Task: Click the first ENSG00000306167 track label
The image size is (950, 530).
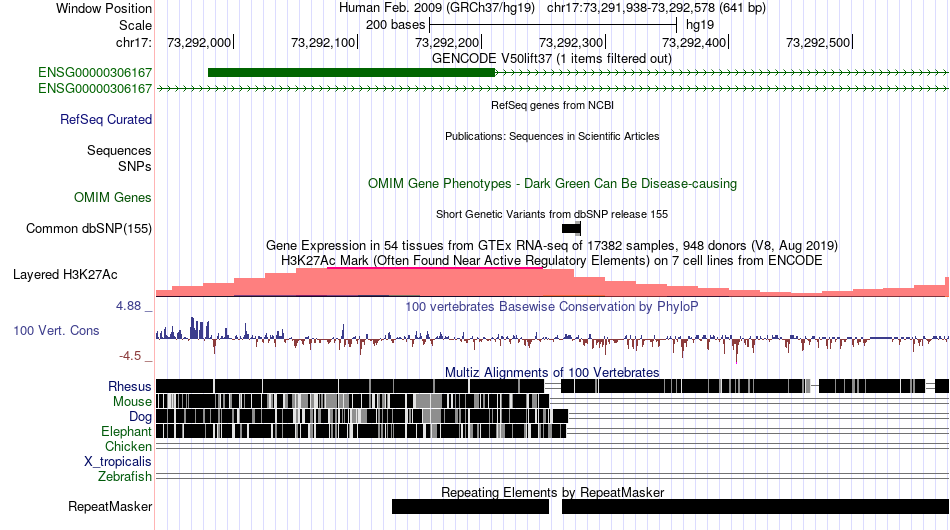Action: [95, 73]
